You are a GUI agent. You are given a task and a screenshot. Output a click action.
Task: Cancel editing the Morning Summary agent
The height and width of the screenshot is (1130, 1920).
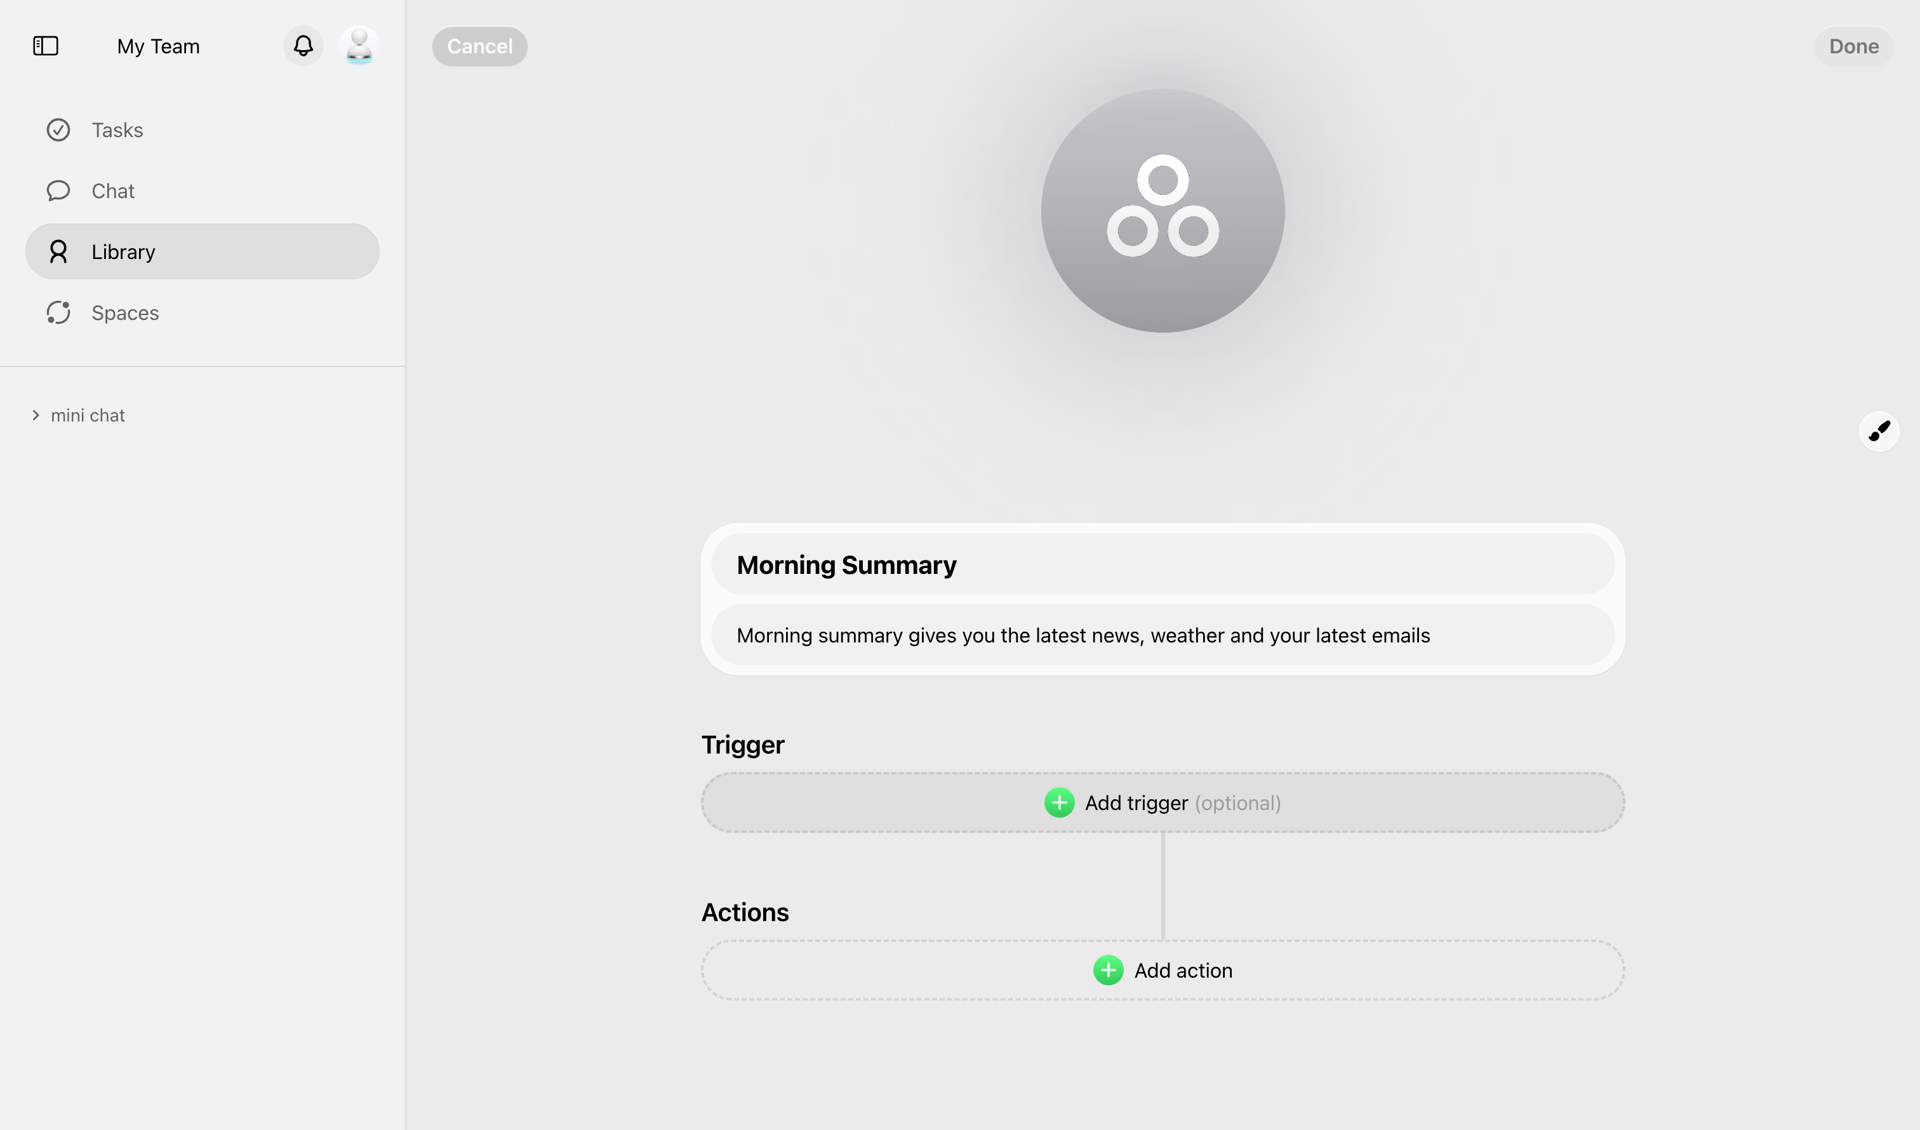[x=479, y=46]
